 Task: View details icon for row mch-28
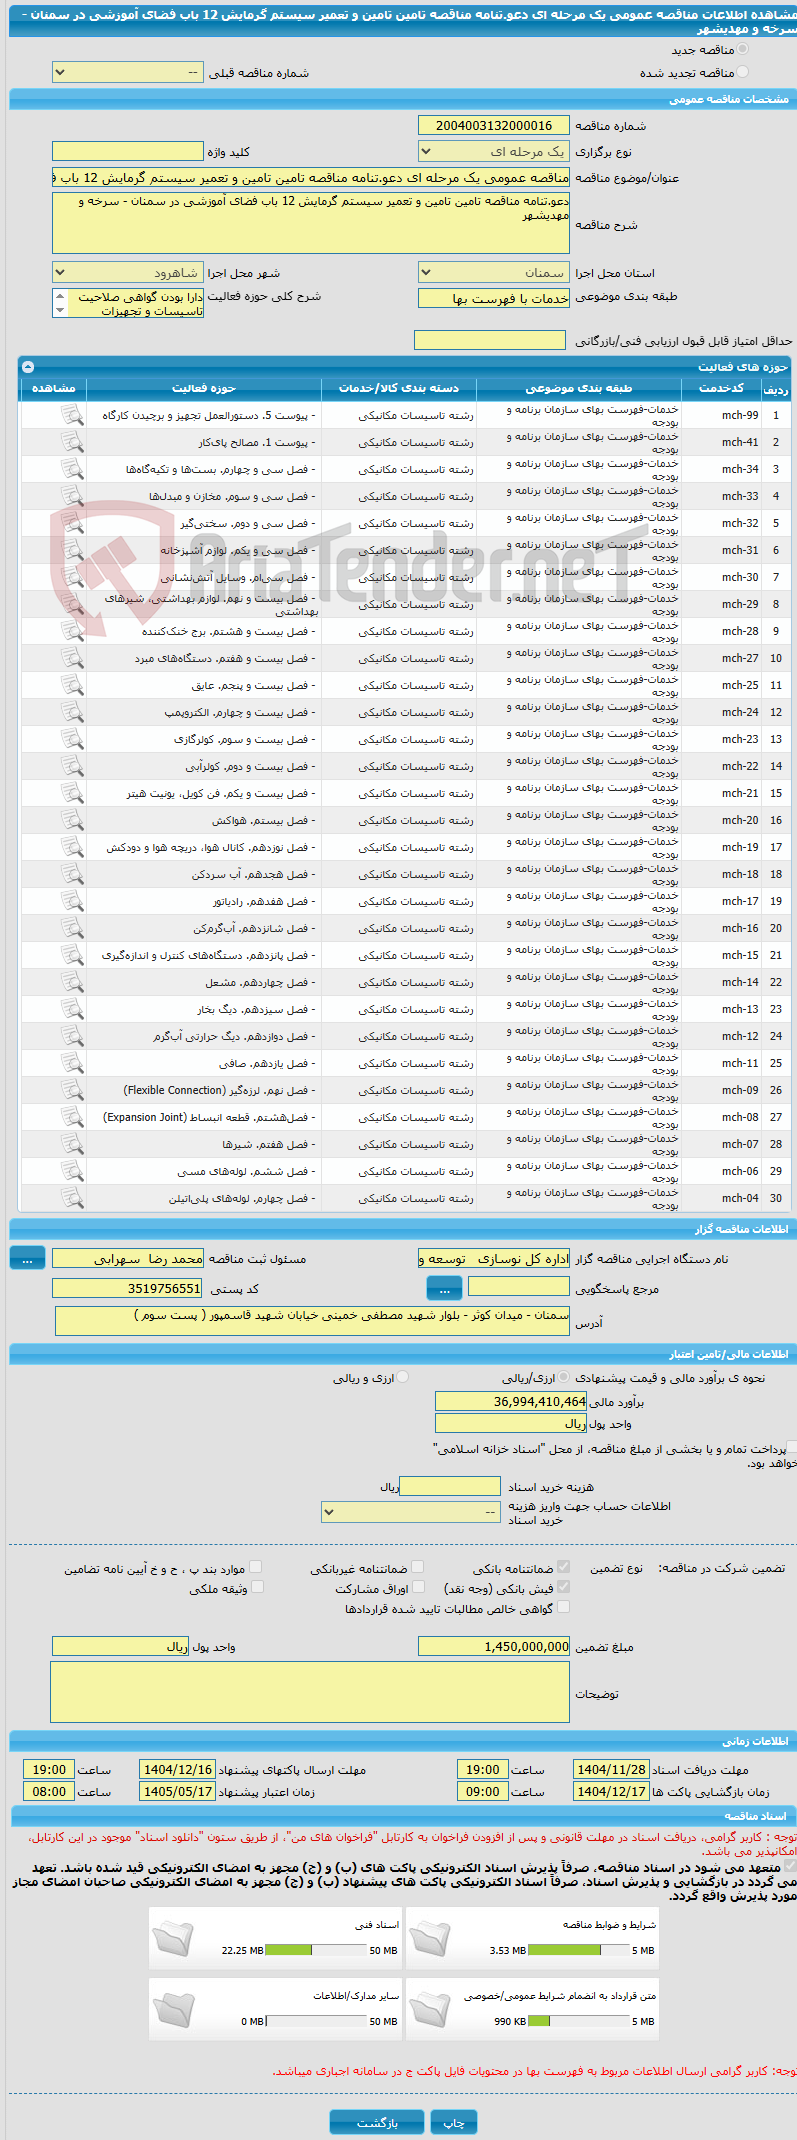click(72, 631)
